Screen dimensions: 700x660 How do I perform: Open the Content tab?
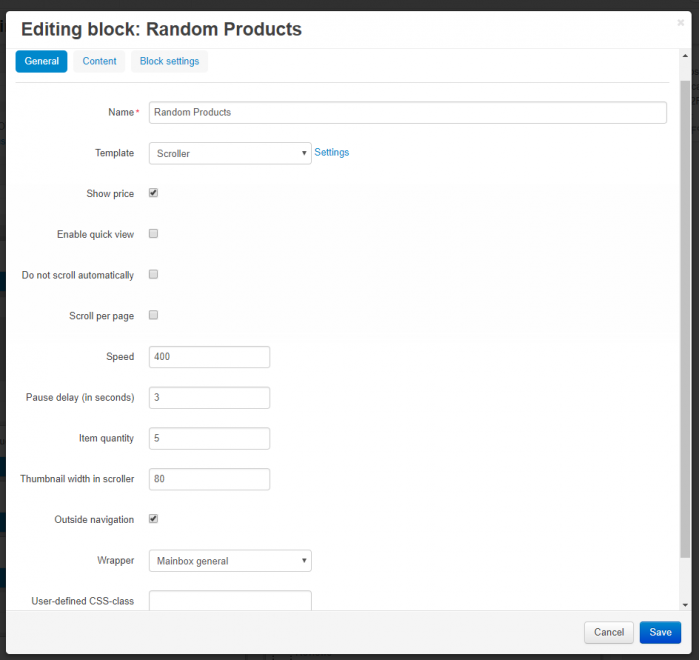click(99, 61)
